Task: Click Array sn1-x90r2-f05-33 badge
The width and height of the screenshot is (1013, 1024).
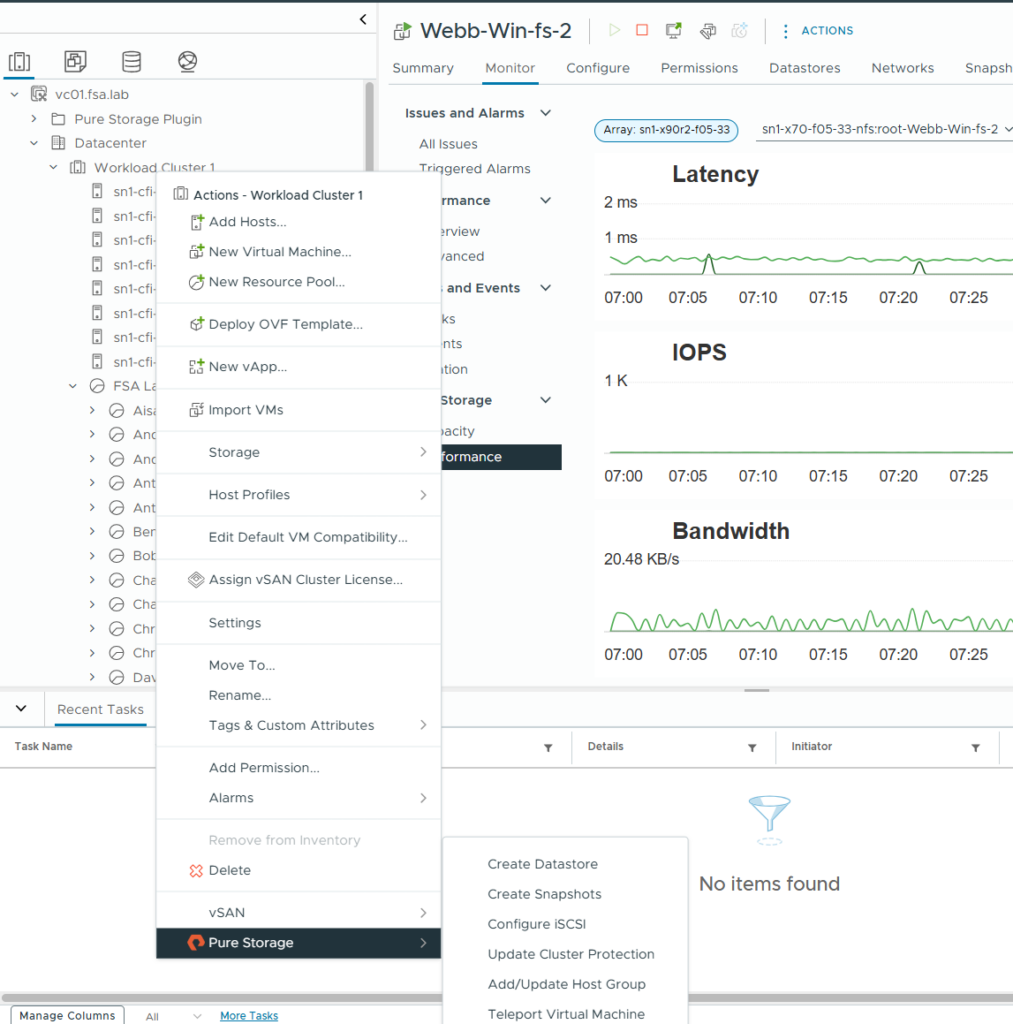Action: point(666,129)
